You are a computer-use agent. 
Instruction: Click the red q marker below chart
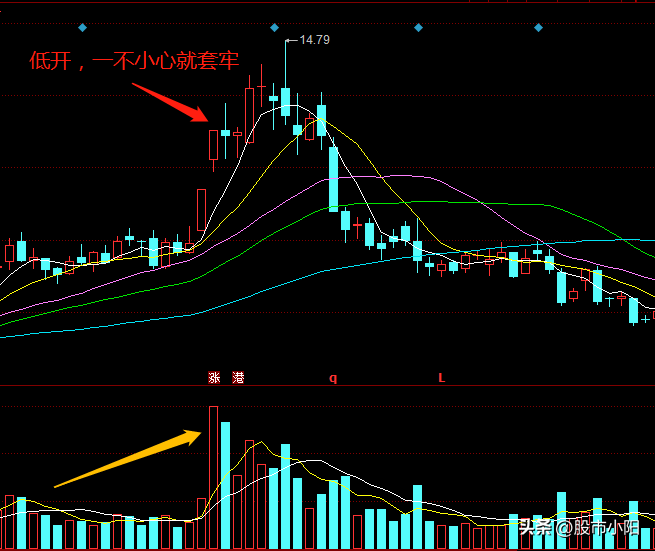tap(333, 378)
